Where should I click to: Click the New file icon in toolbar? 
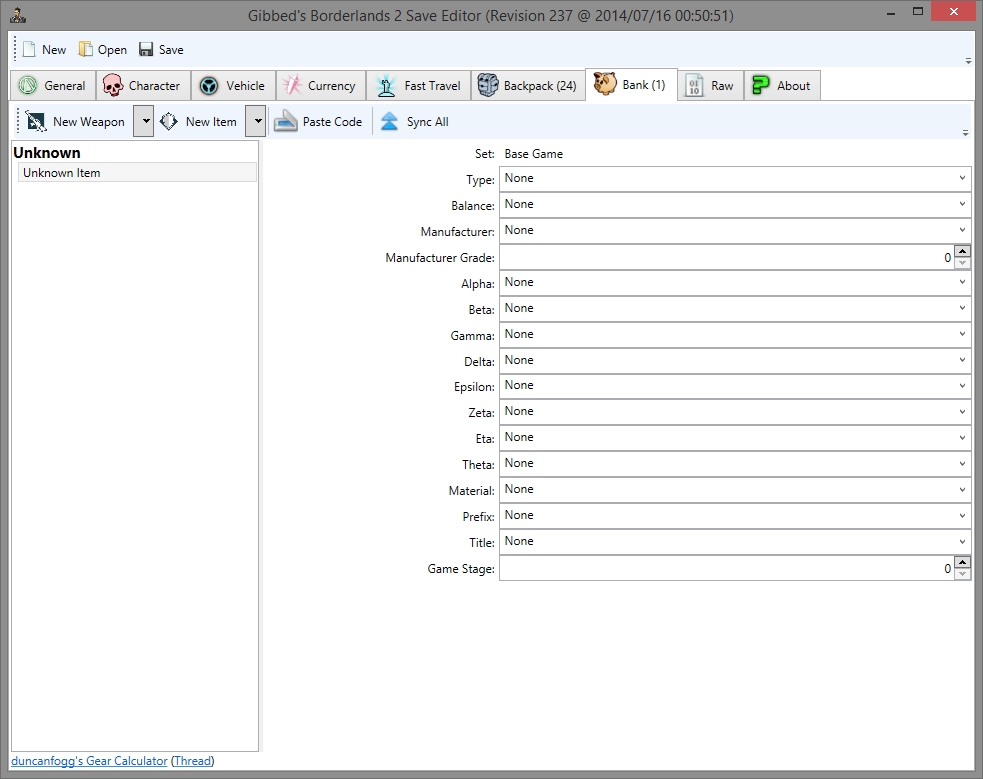click(x=29, y=50)
